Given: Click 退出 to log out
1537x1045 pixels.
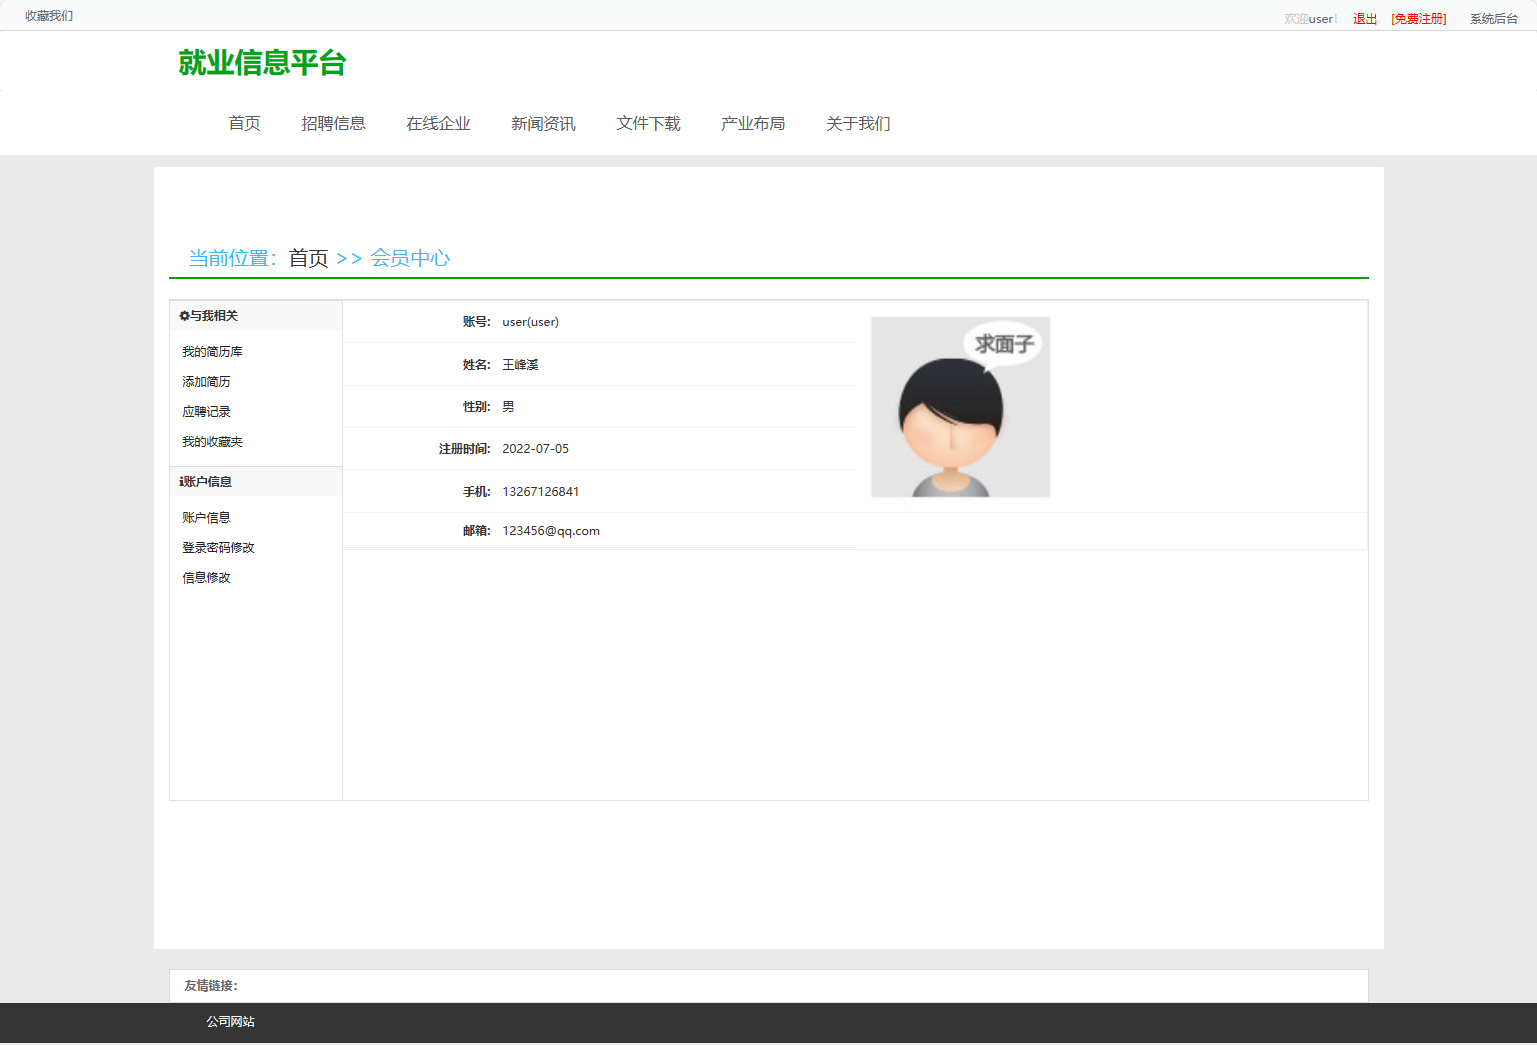Looking at the screenshot, I should [1363, 18].
